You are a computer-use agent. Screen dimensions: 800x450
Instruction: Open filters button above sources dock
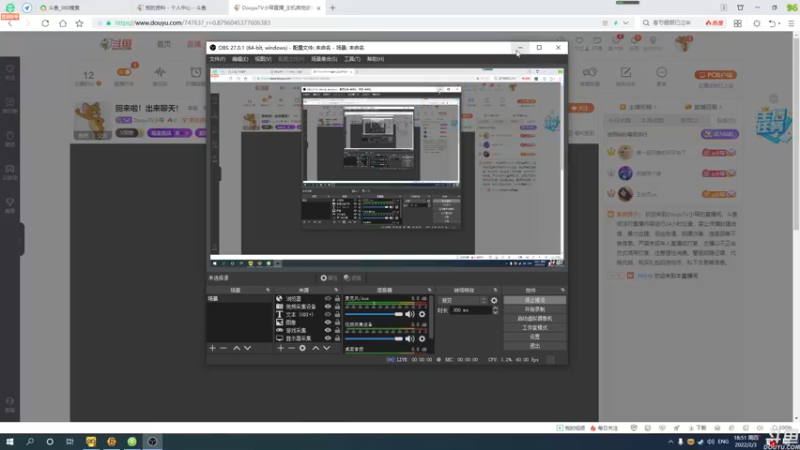tap(353, 278)
